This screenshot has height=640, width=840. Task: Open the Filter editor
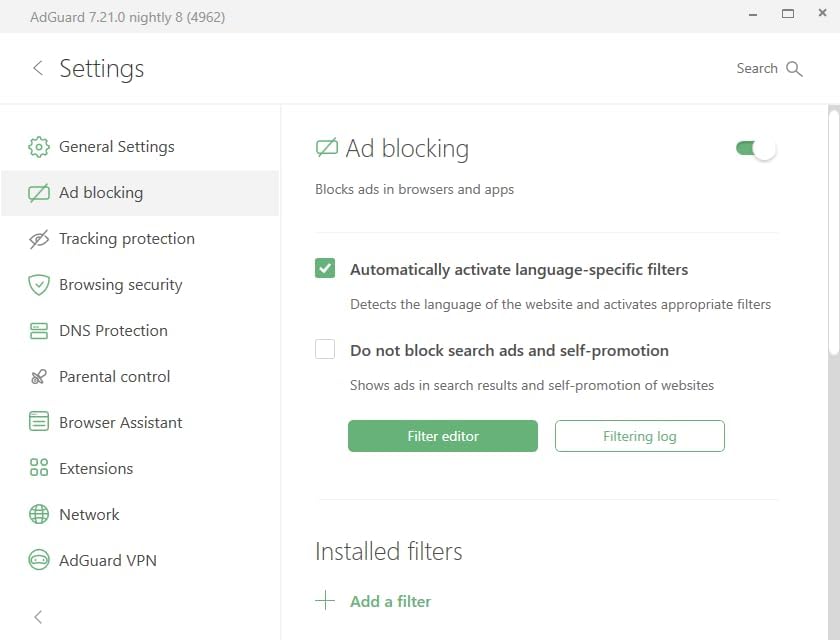click(x=443, y=436)
